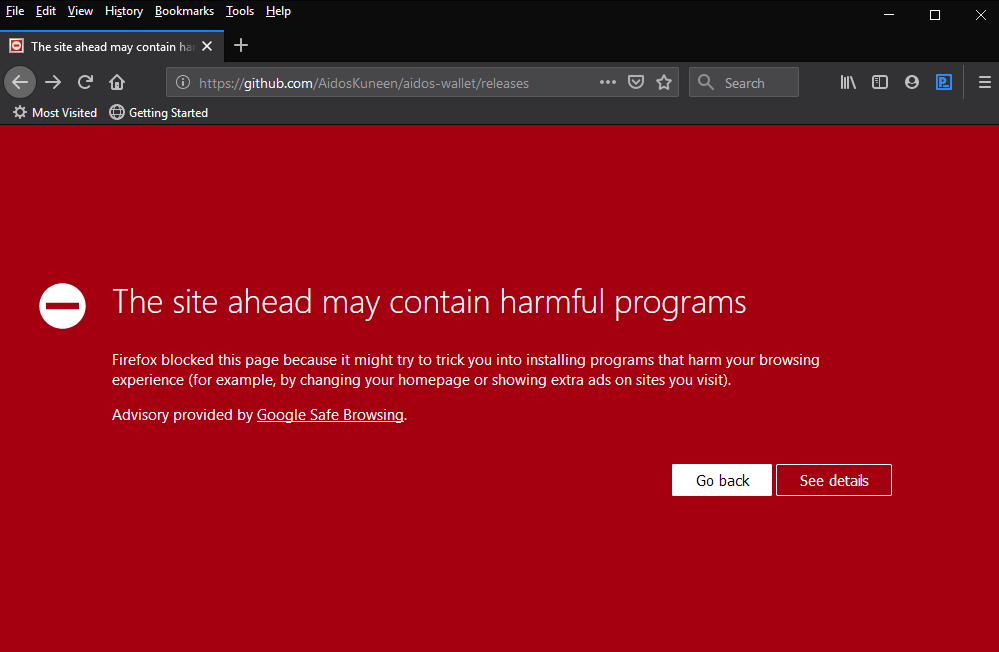Open the File menu

click(15, 11)
